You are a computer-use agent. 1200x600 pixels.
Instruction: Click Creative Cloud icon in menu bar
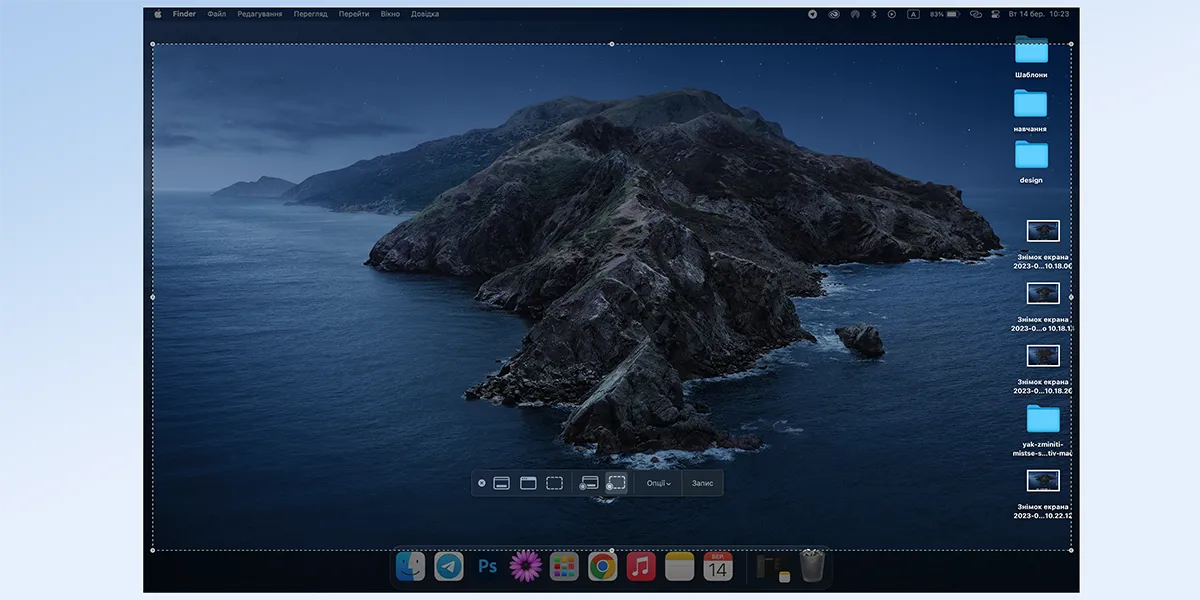[834, 14]
